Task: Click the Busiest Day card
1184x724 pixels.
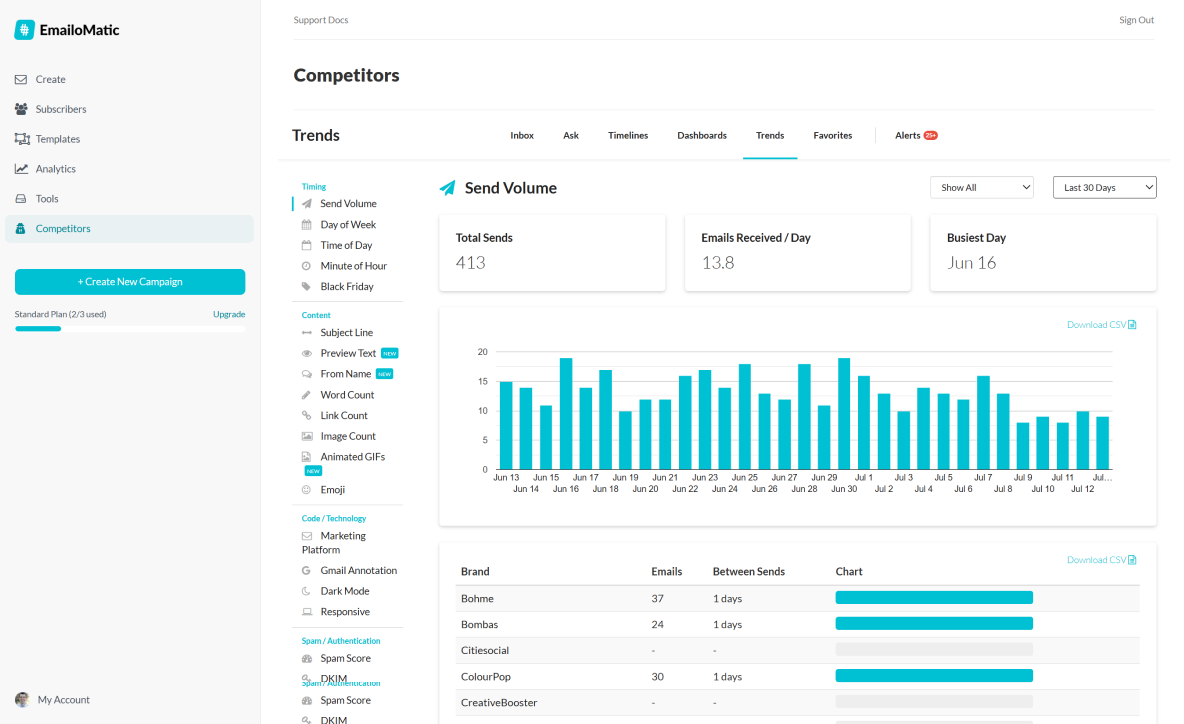Action: pyautogui.click(x=1044, y=252)
